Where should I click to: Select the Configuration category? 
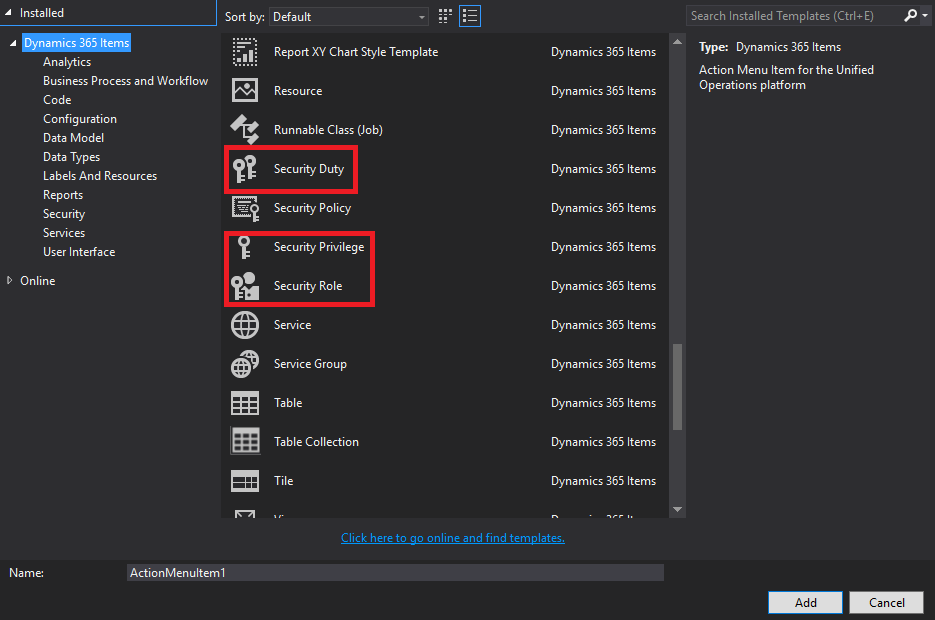click(80, 119)
